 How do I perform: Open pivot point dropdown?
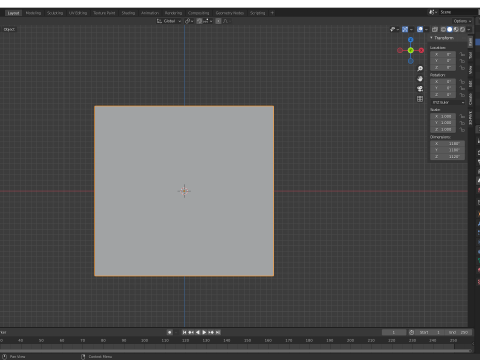(189, 21)
